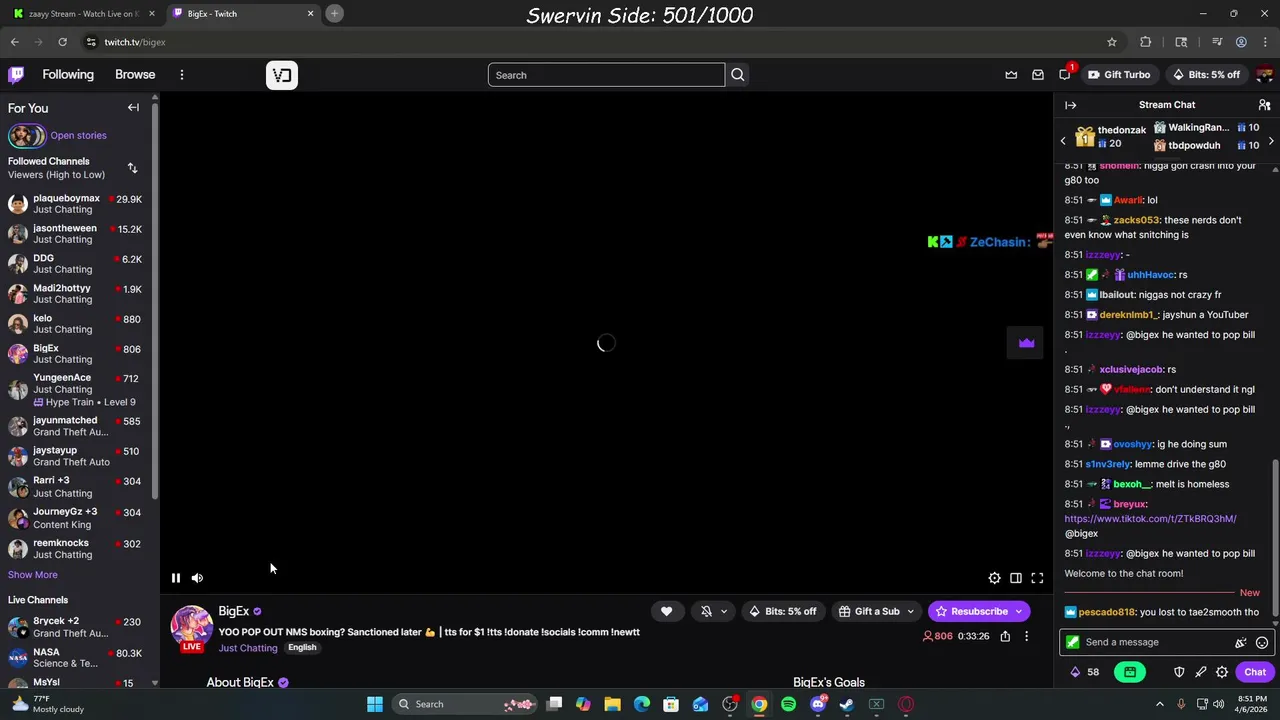Open Prime loot crown icon
The image size is (1280, 720).
tap(1011, 75)
